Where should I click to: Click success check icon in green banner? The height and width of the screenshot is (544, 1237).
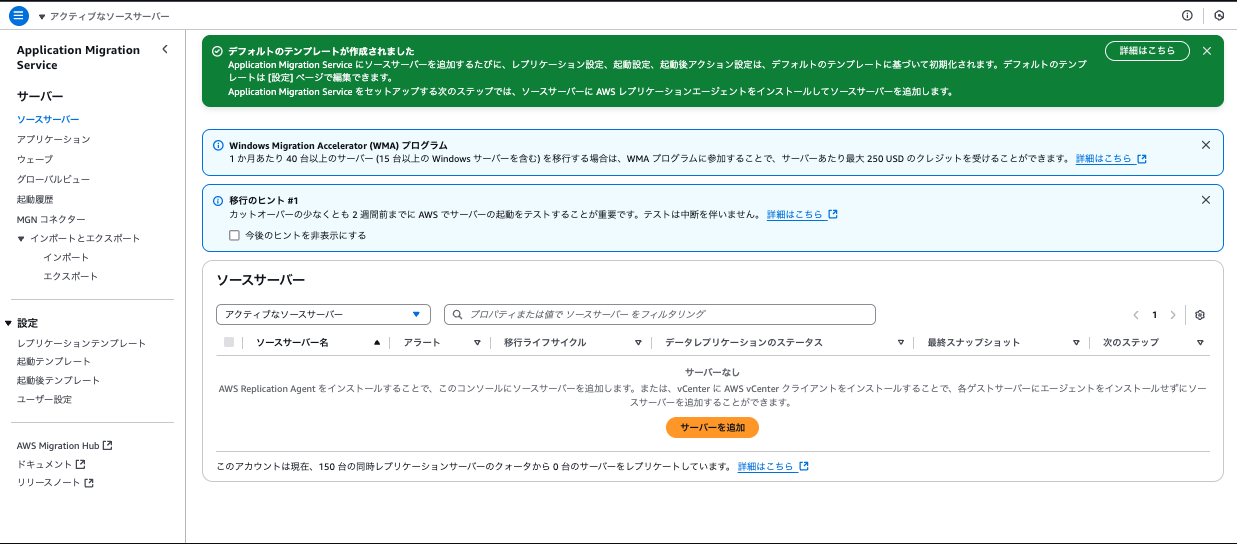pos(217,51)
